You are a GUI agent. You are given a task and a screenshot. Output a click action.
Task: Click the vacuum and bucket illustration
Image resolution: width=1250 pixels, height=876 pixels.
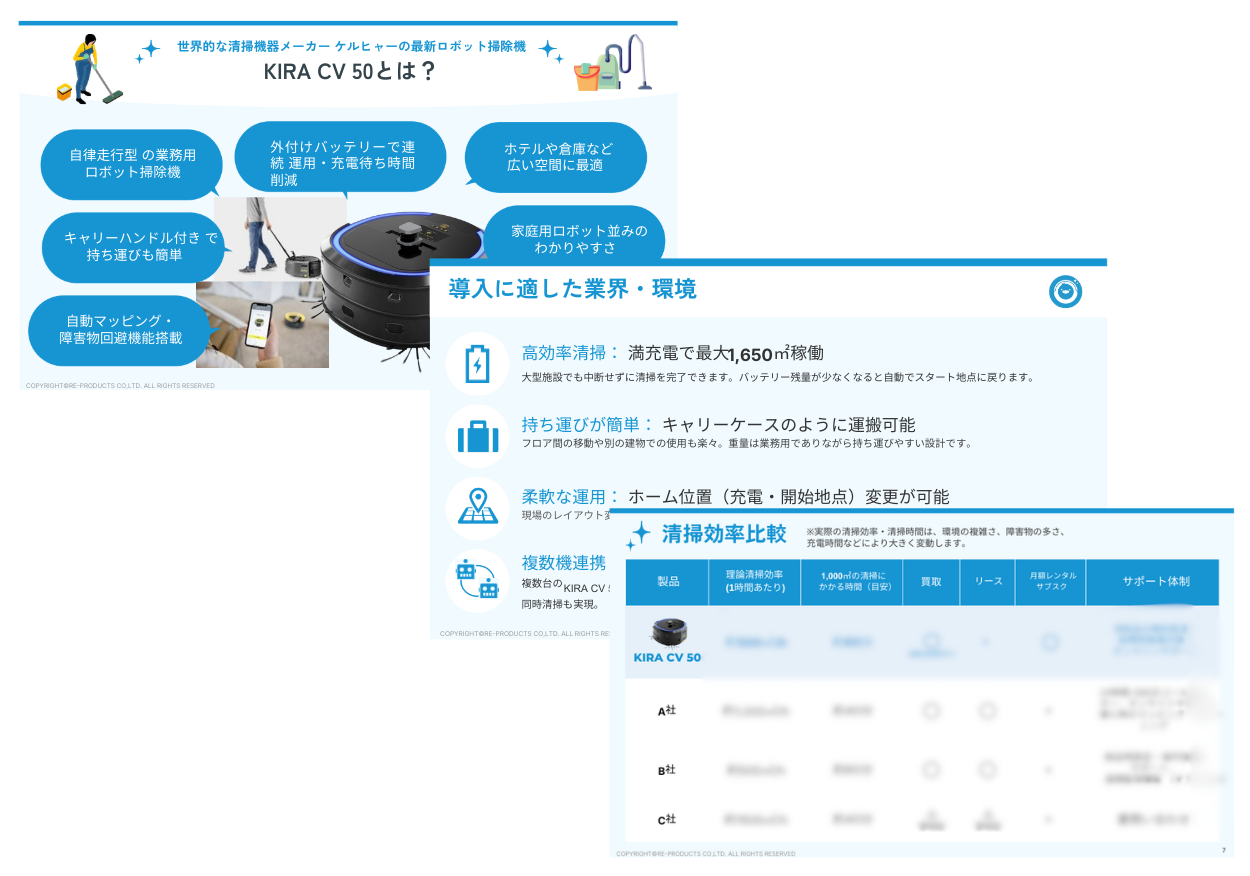click(x=612, y=65)
